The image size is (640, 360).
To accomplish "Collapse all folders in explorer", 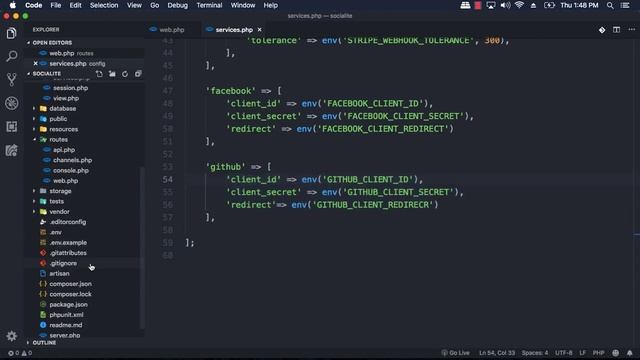I will click(x=138, y=74).
